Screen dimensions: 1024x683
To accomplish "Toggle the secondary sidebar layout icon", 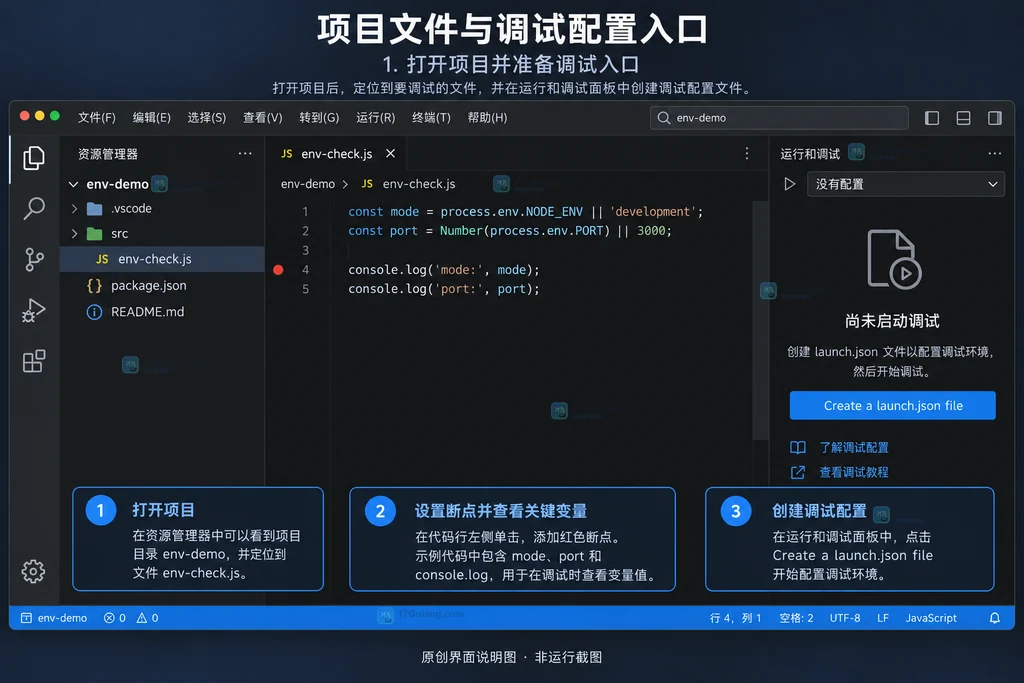I will tap(995, 118).
